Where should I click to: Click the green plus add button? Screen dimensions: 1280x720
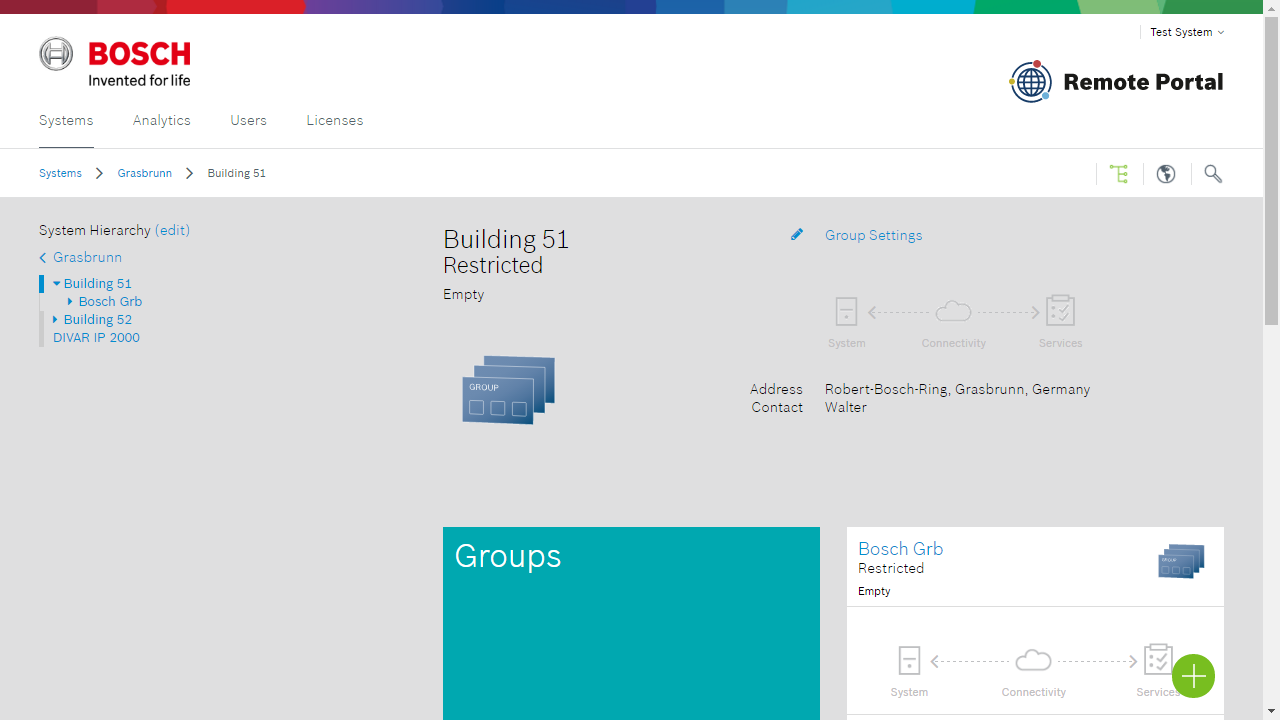pyautogui.click(x=1193, y=677)
